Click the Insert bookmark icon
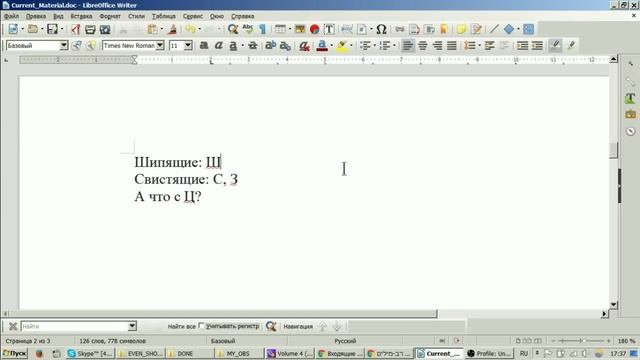Viewport: 640px width, 360px height. [x=444, y=29]
